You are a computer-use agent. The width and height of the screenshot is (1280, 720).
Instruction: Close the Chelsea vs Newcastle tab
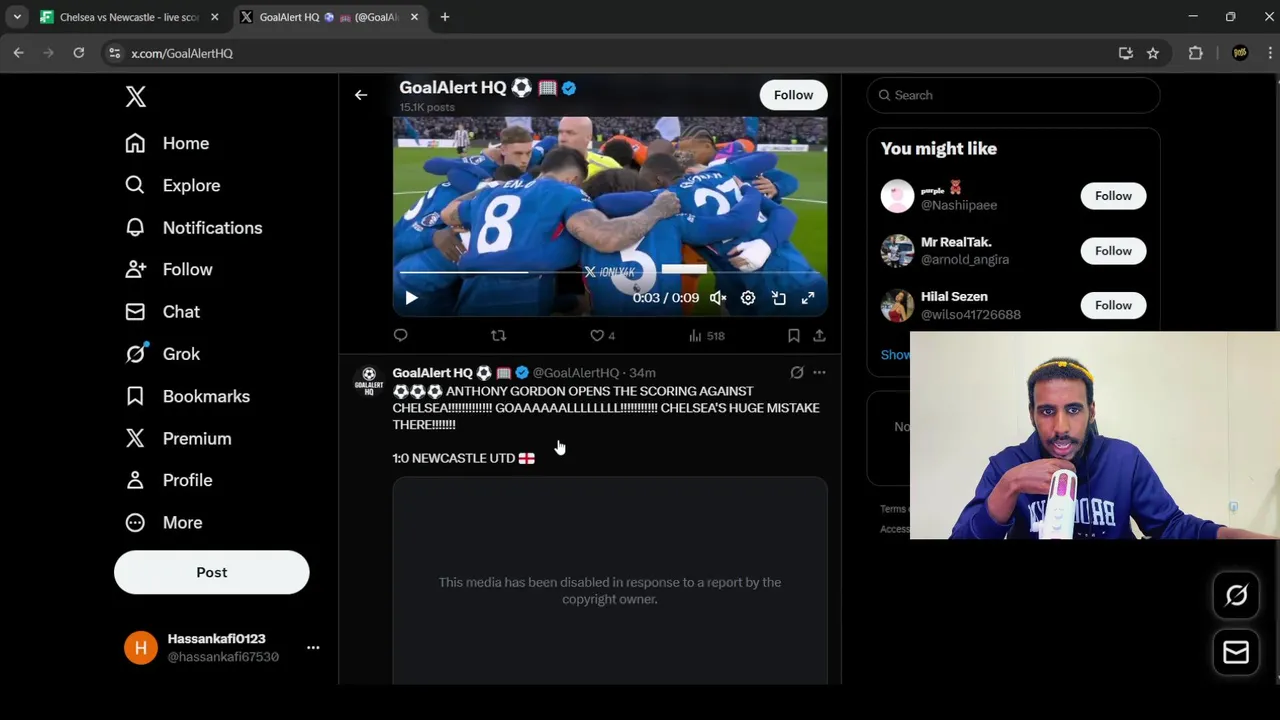[x=214, y=17]
